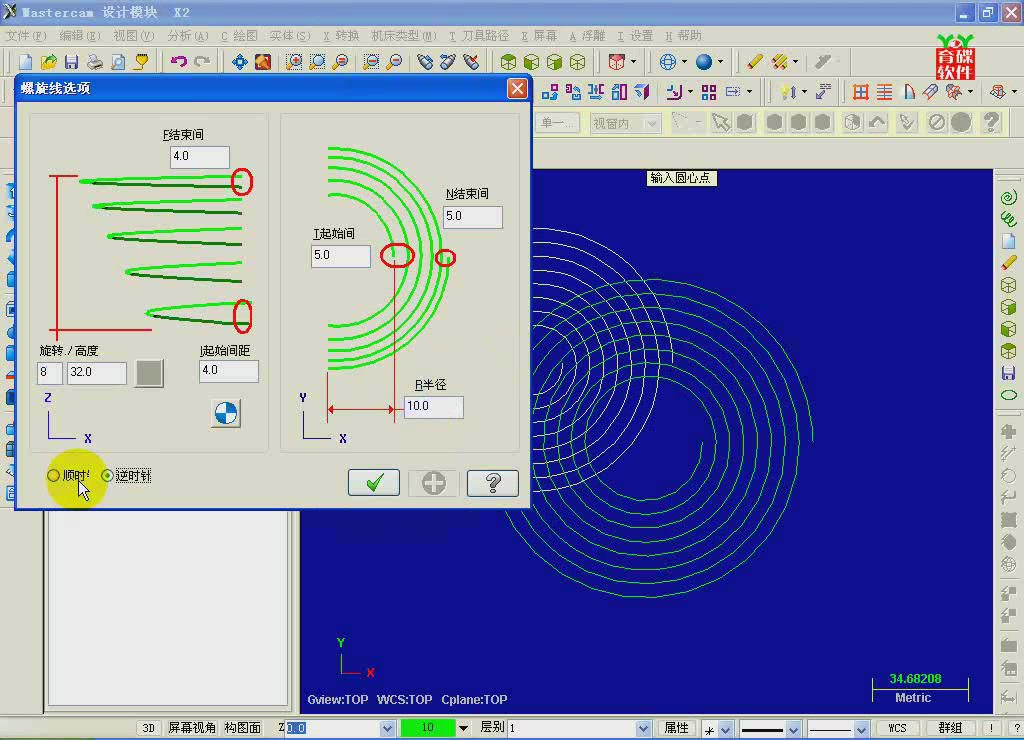Click the I起始间 input field showing 5.0
This screenshot has width=1024, height=740.
click(x=341, y=255)
